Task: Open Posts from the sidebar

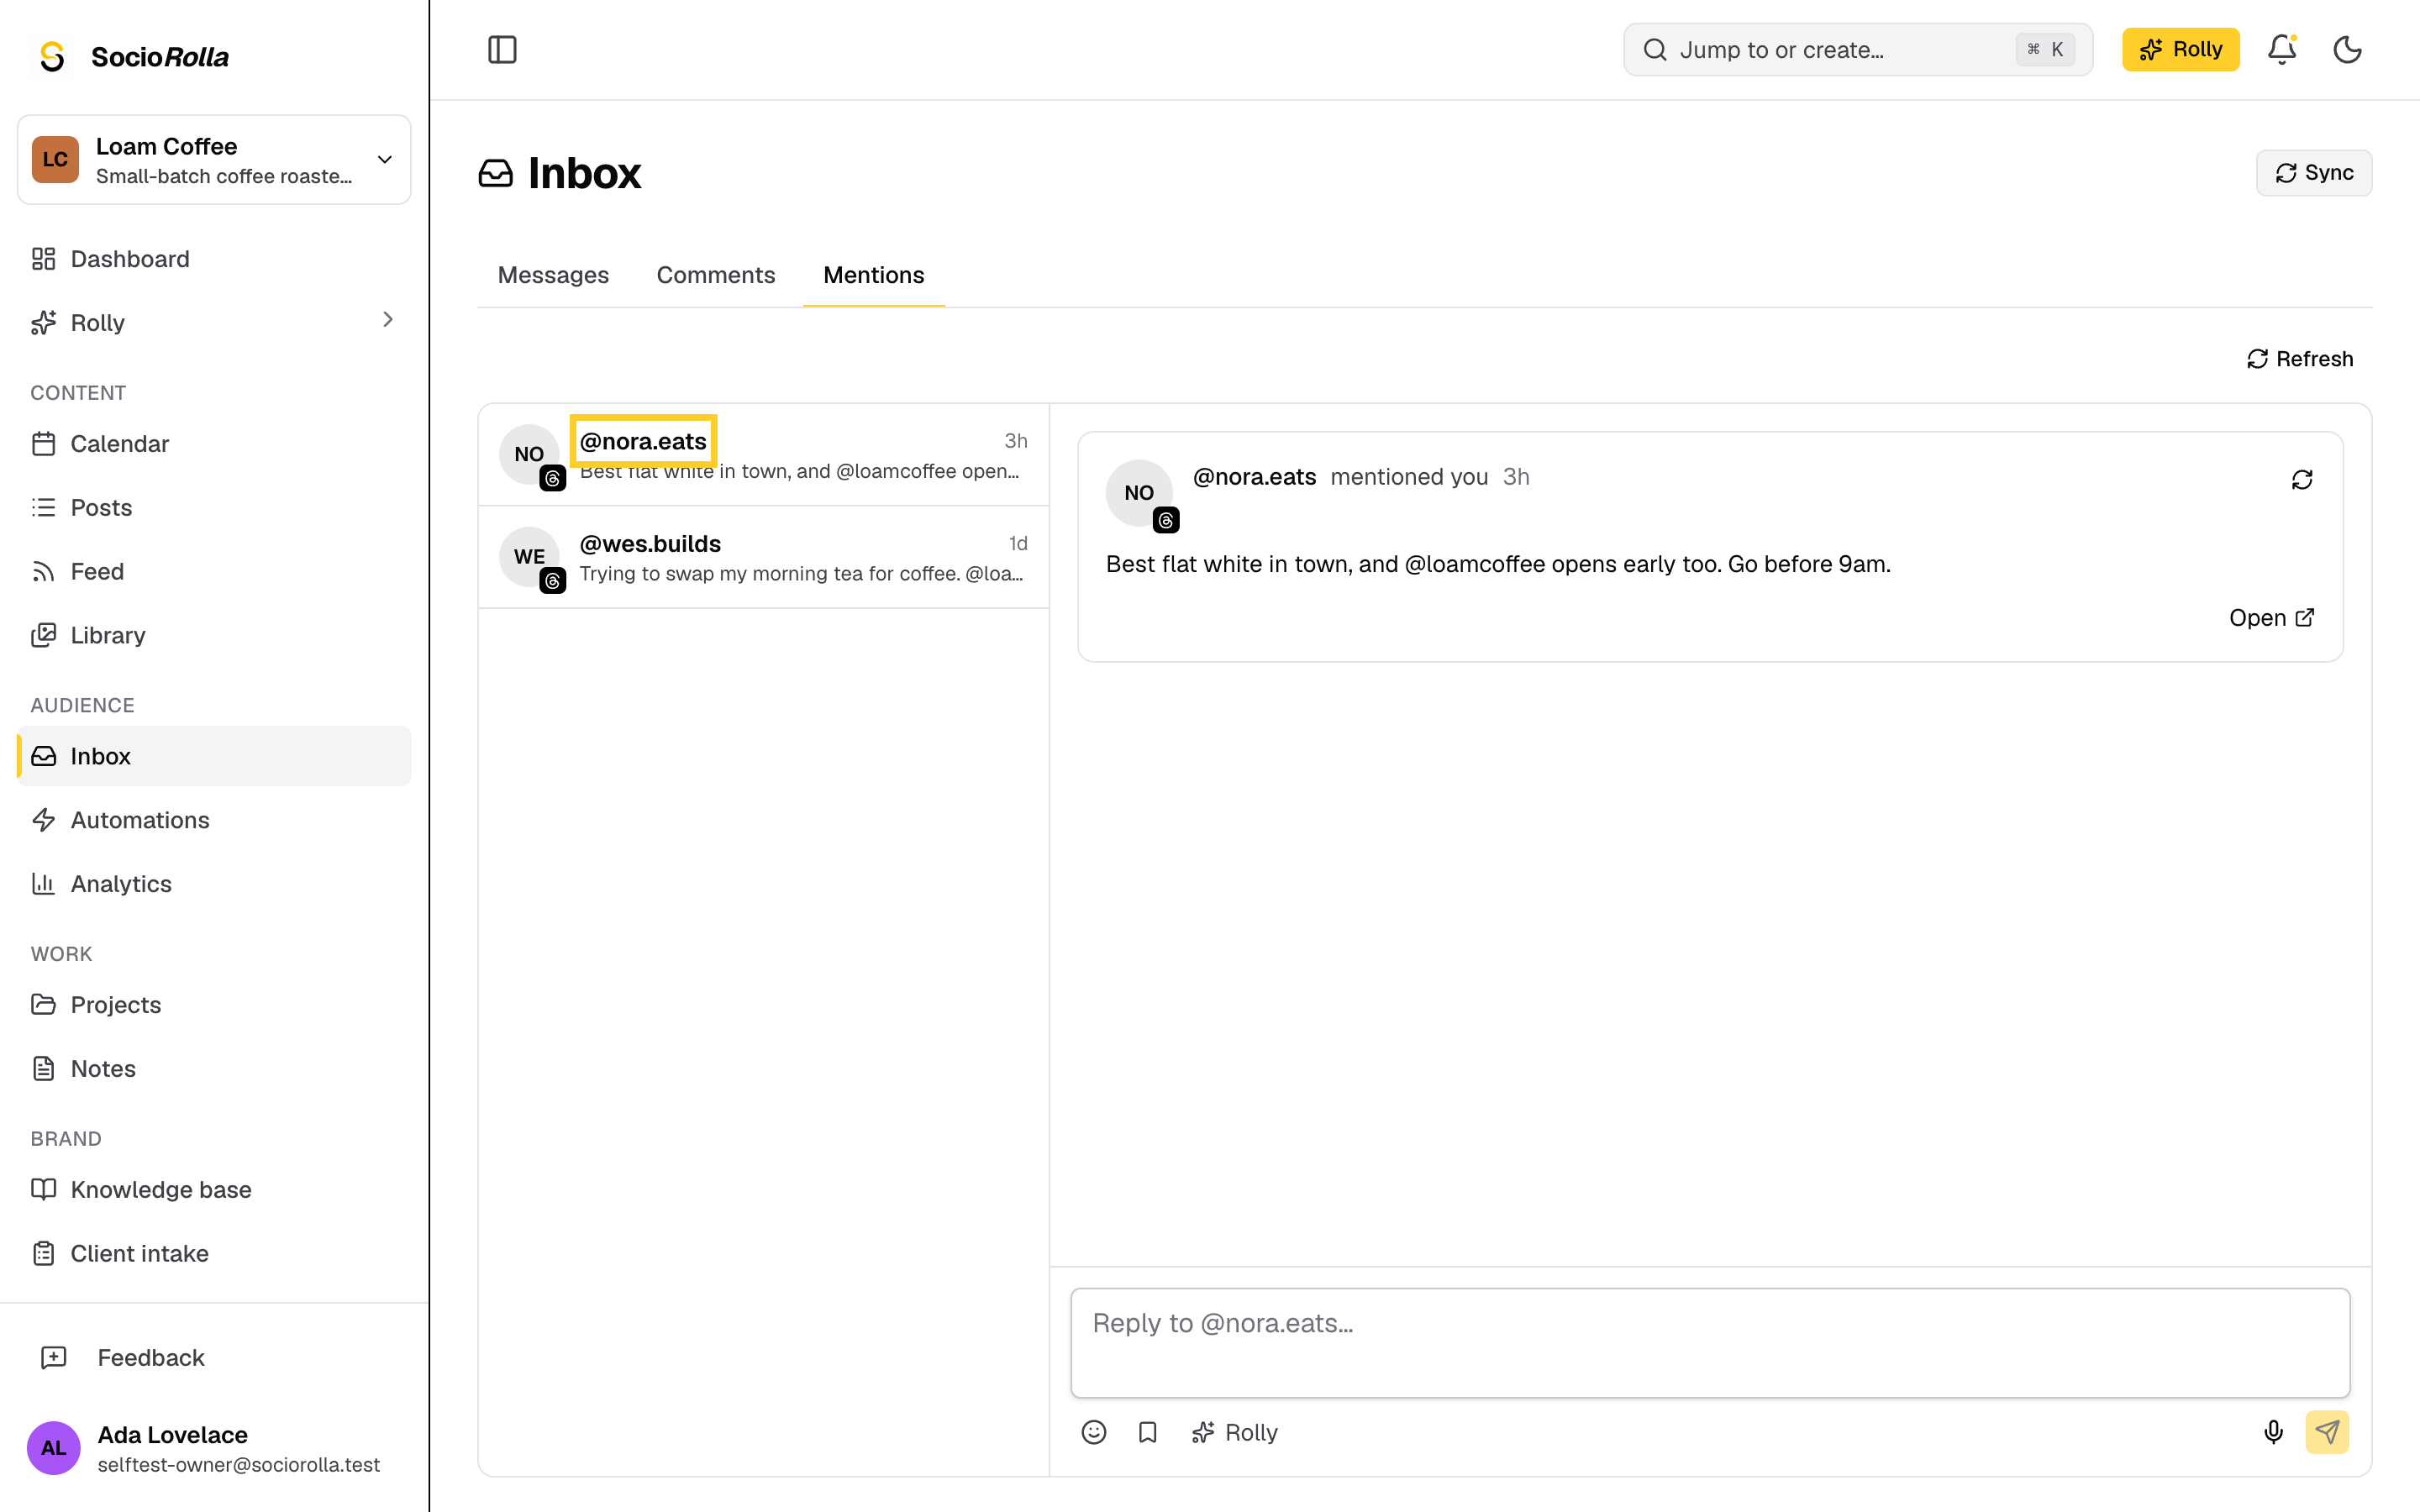Action: [x=214, y=508]
